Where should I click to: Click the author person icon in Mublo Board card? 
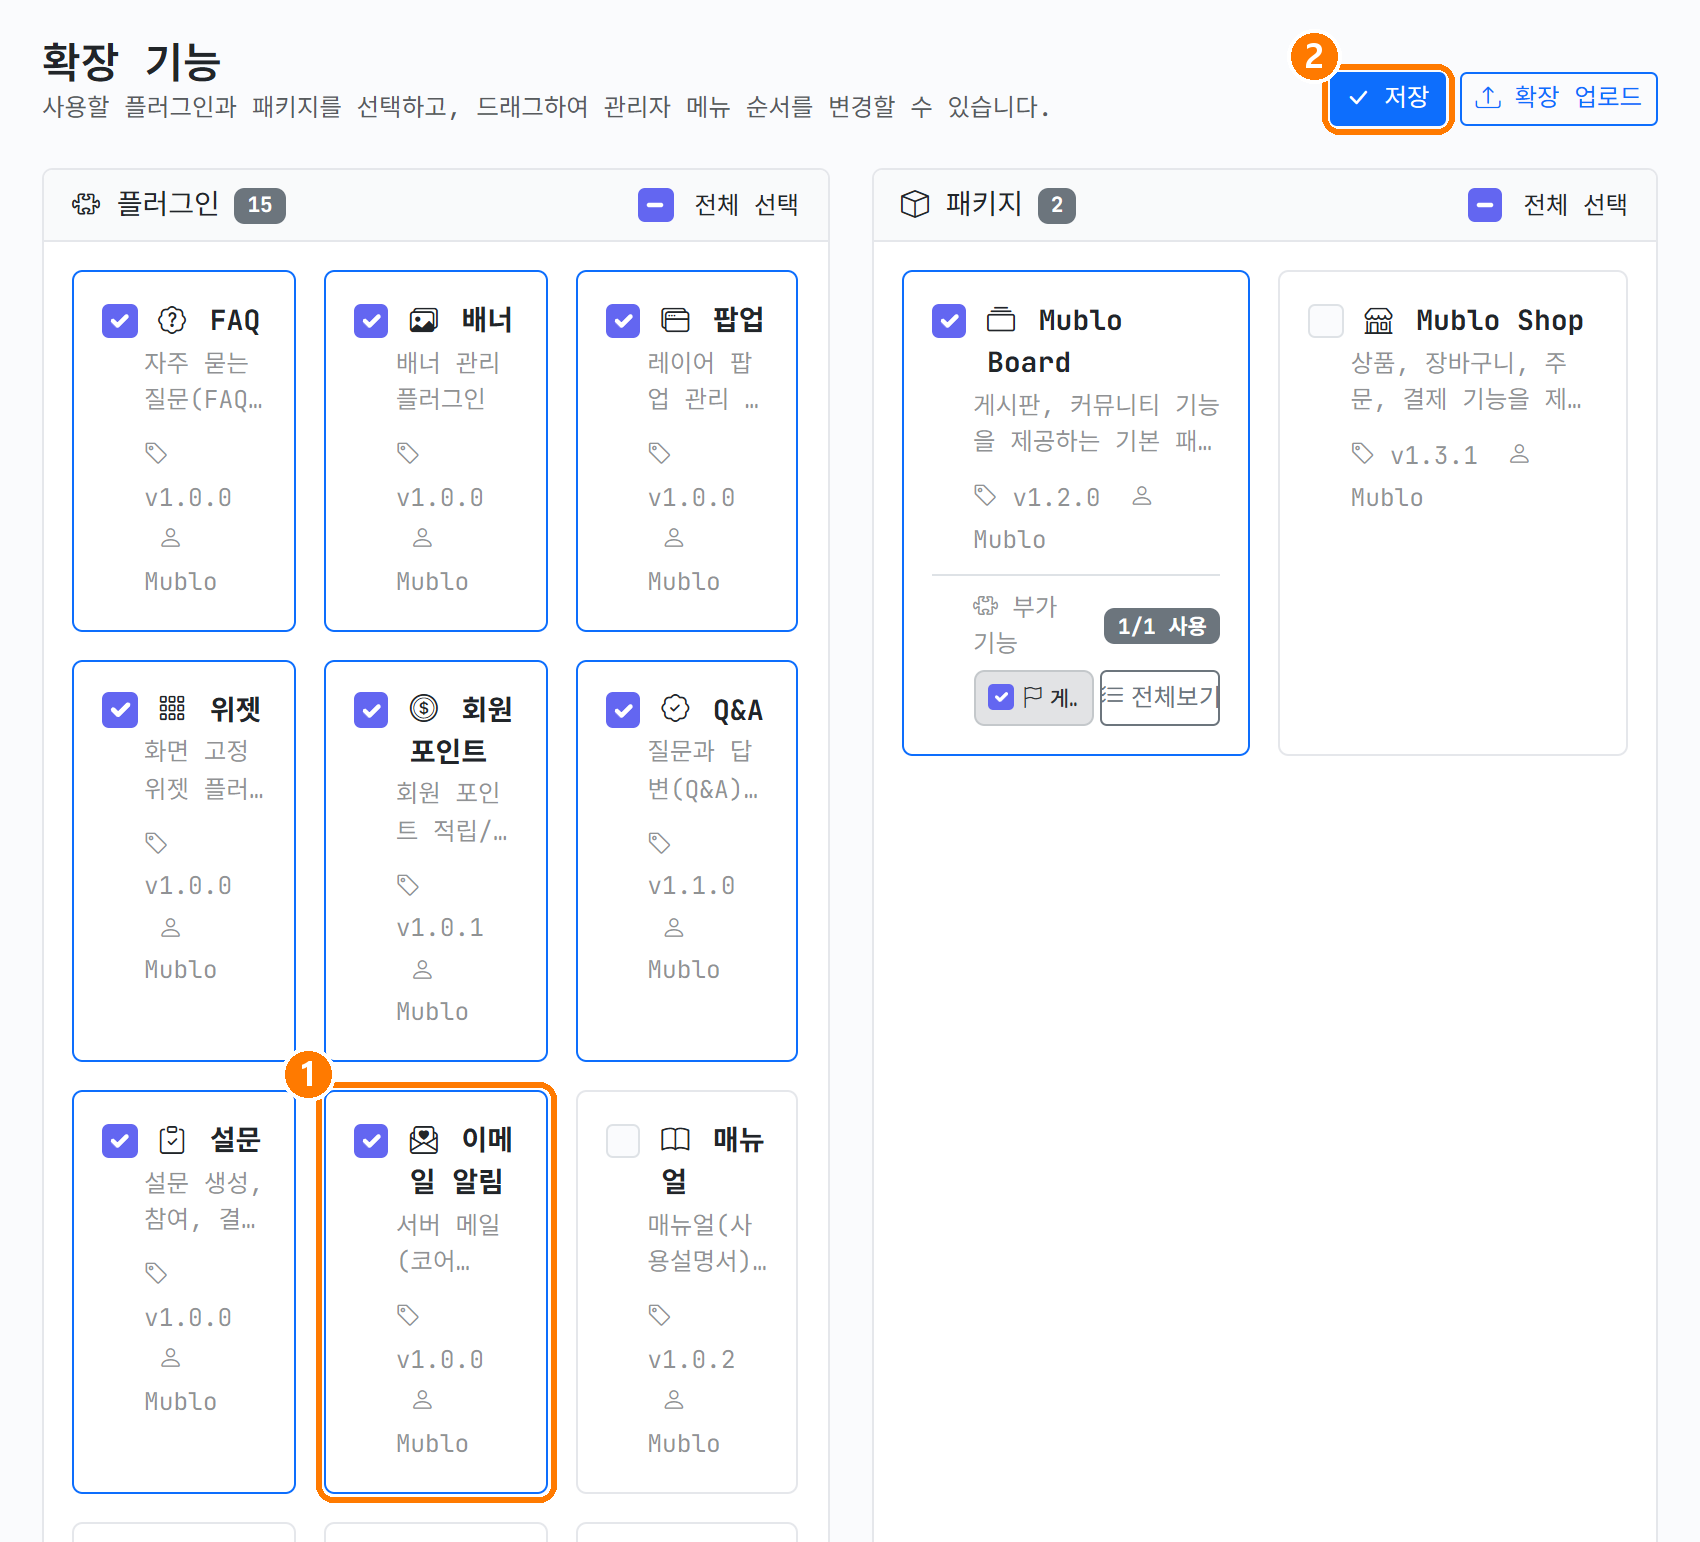pyautogui.click(x=1142, y=496)
